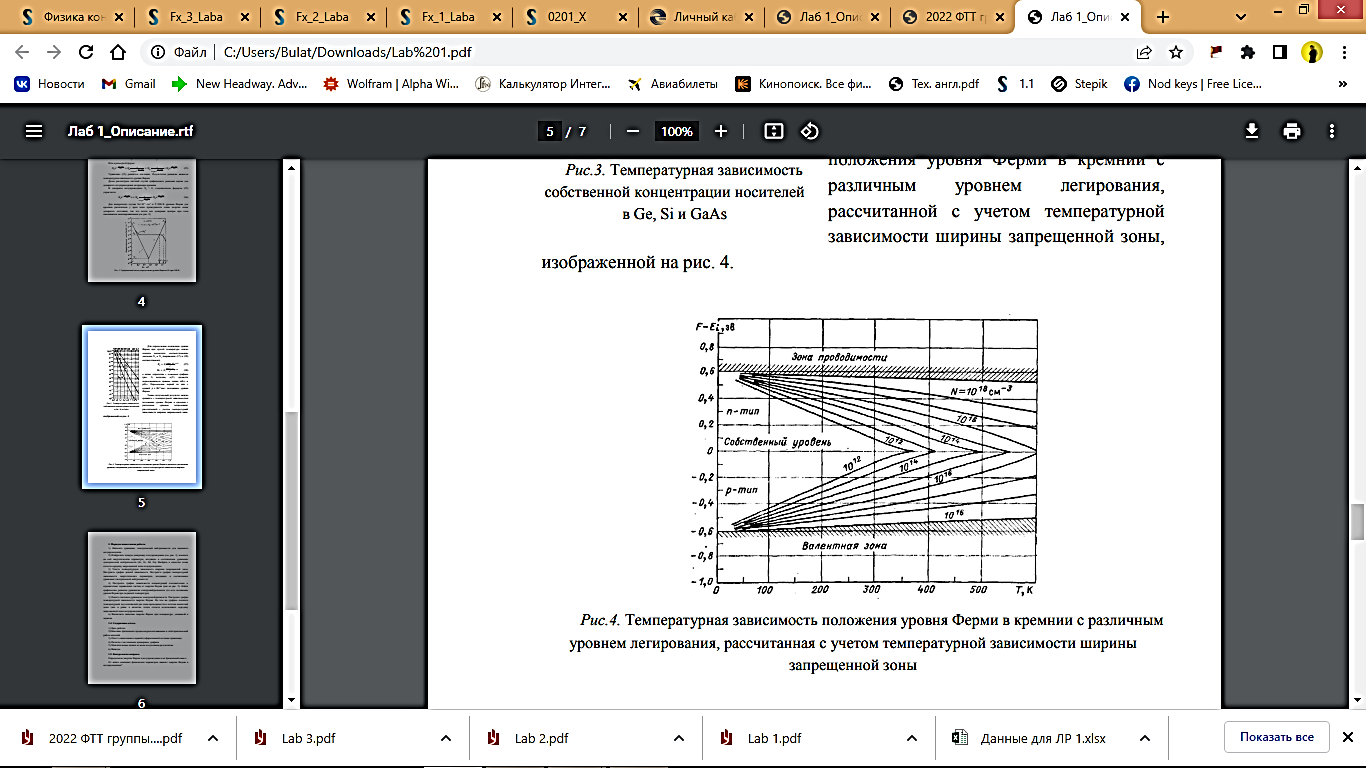Select page 4 thumbnail
The image size is (1366, 768).
[141, 220]
